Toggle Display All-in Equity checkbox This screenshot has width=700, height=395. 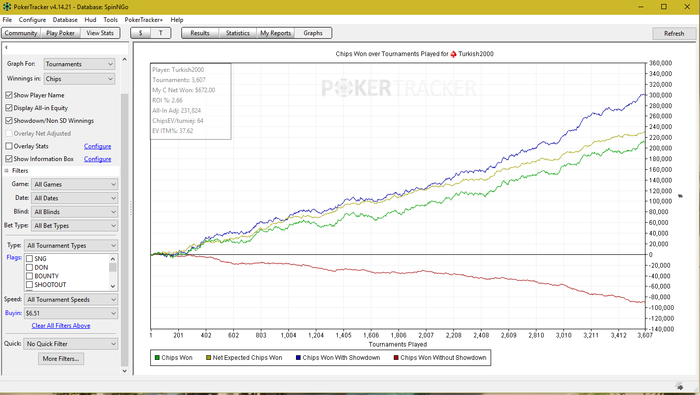[8, 108]
